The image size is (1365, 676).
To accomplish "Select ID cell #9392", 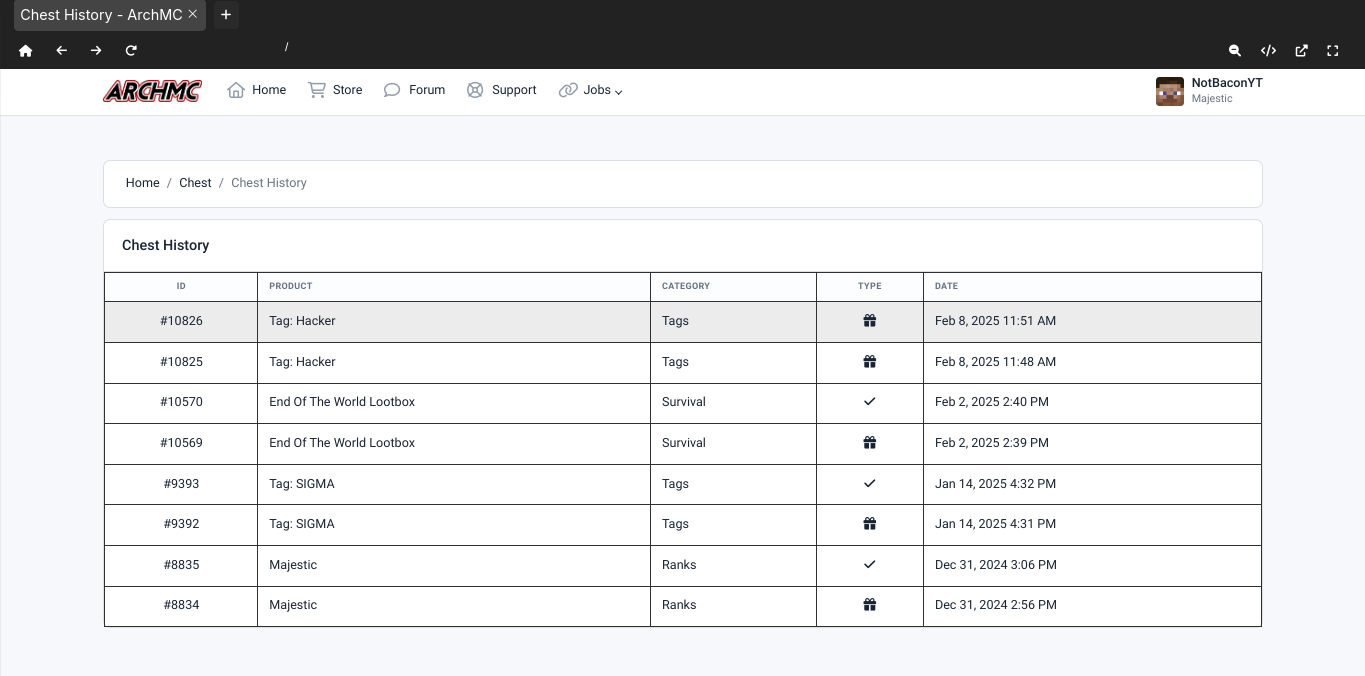I will [x=181, y=524].
